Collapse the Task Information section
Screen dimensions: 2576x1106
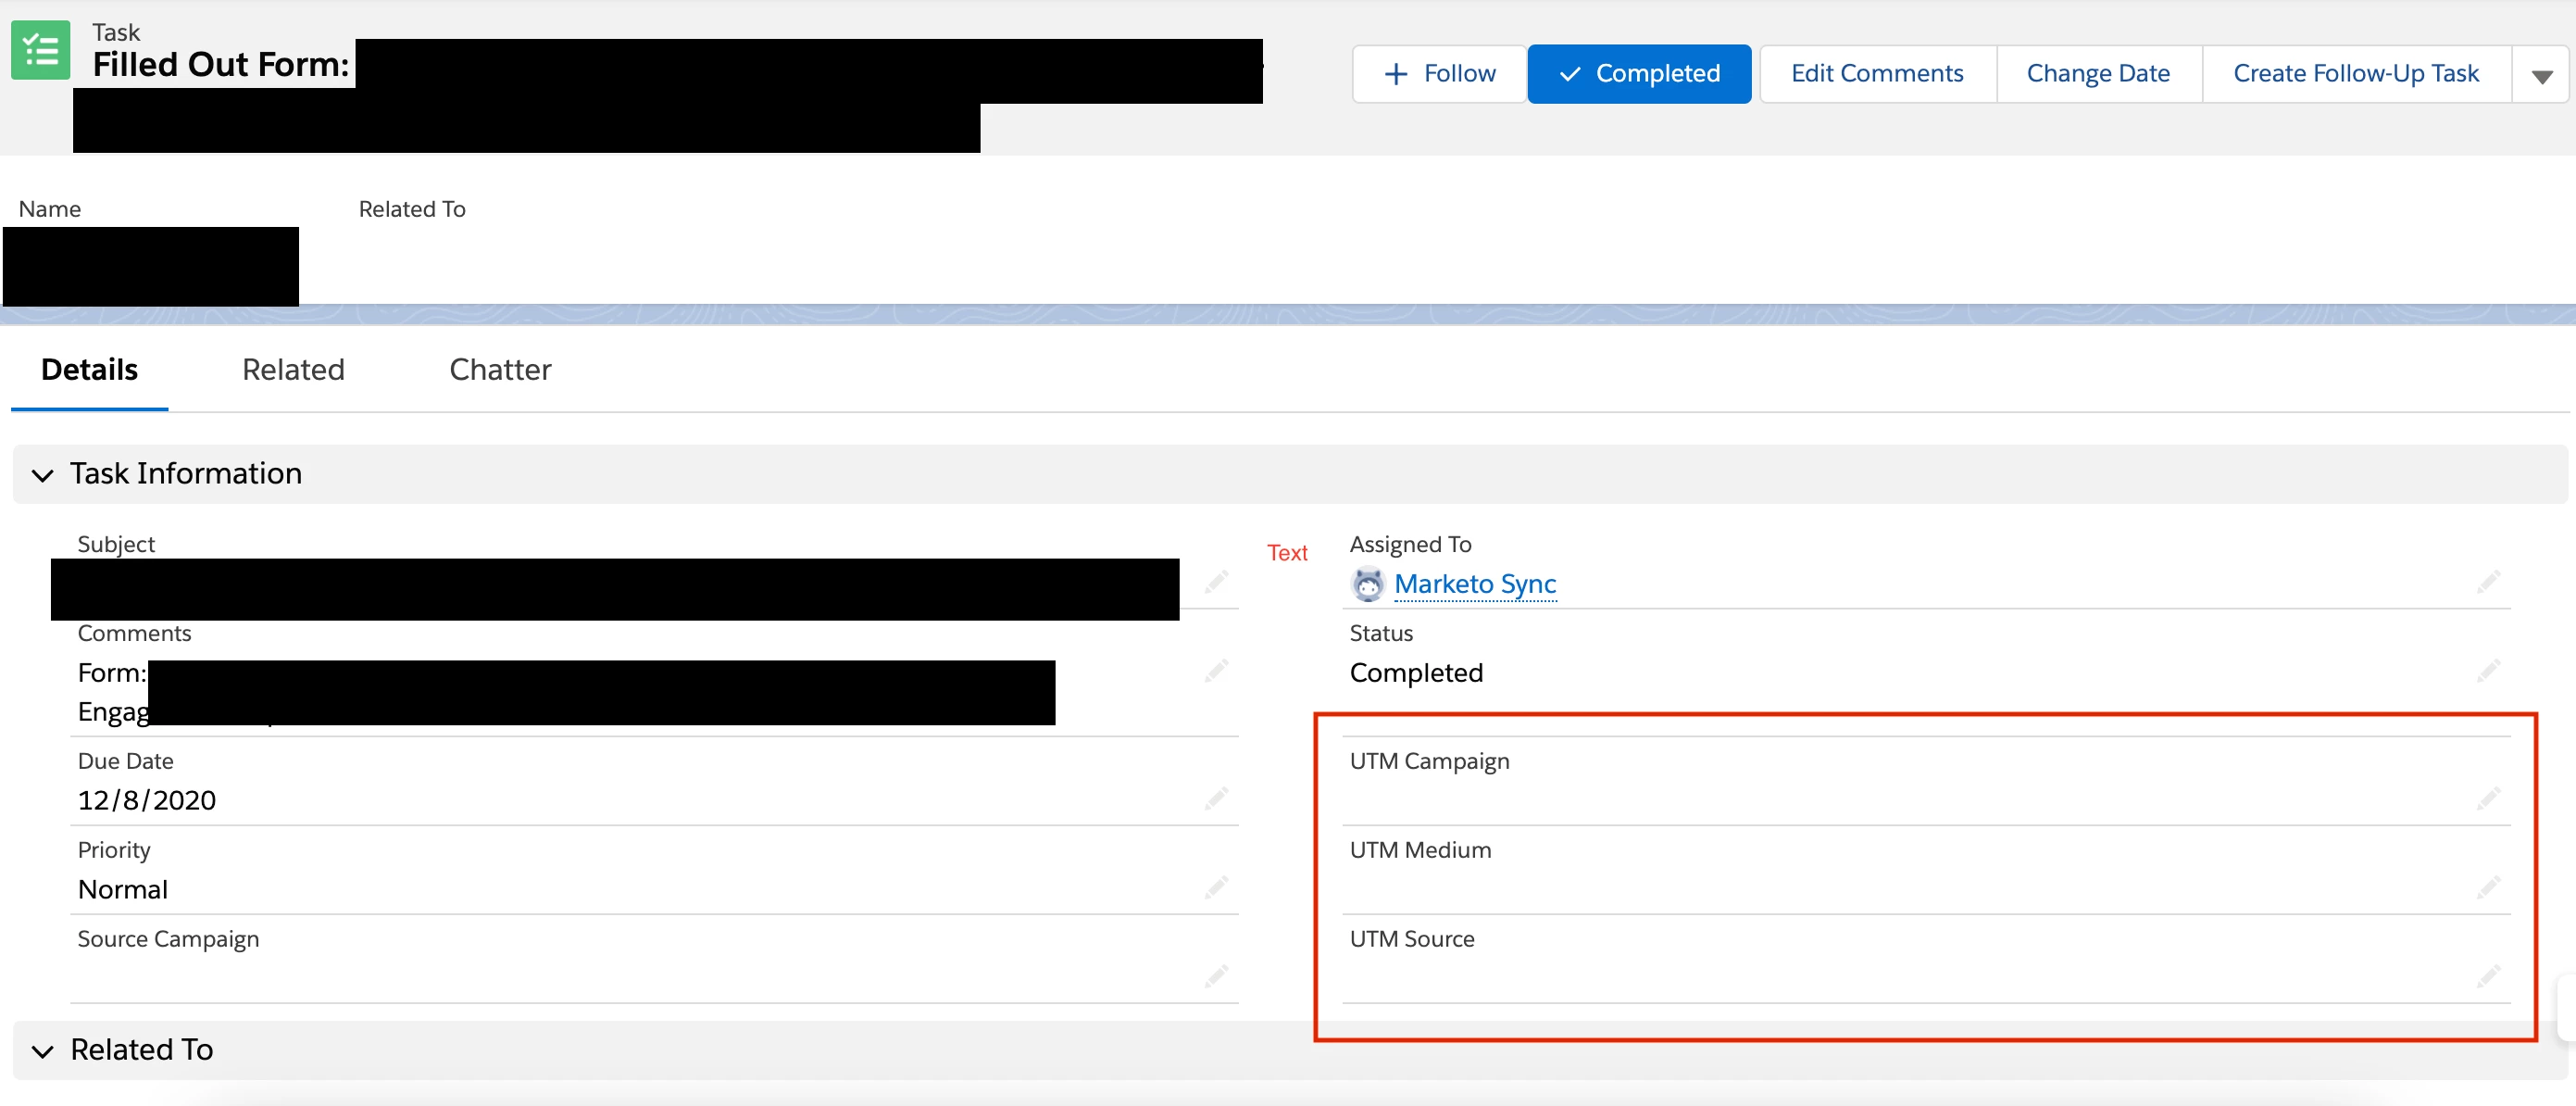point(42,475)
